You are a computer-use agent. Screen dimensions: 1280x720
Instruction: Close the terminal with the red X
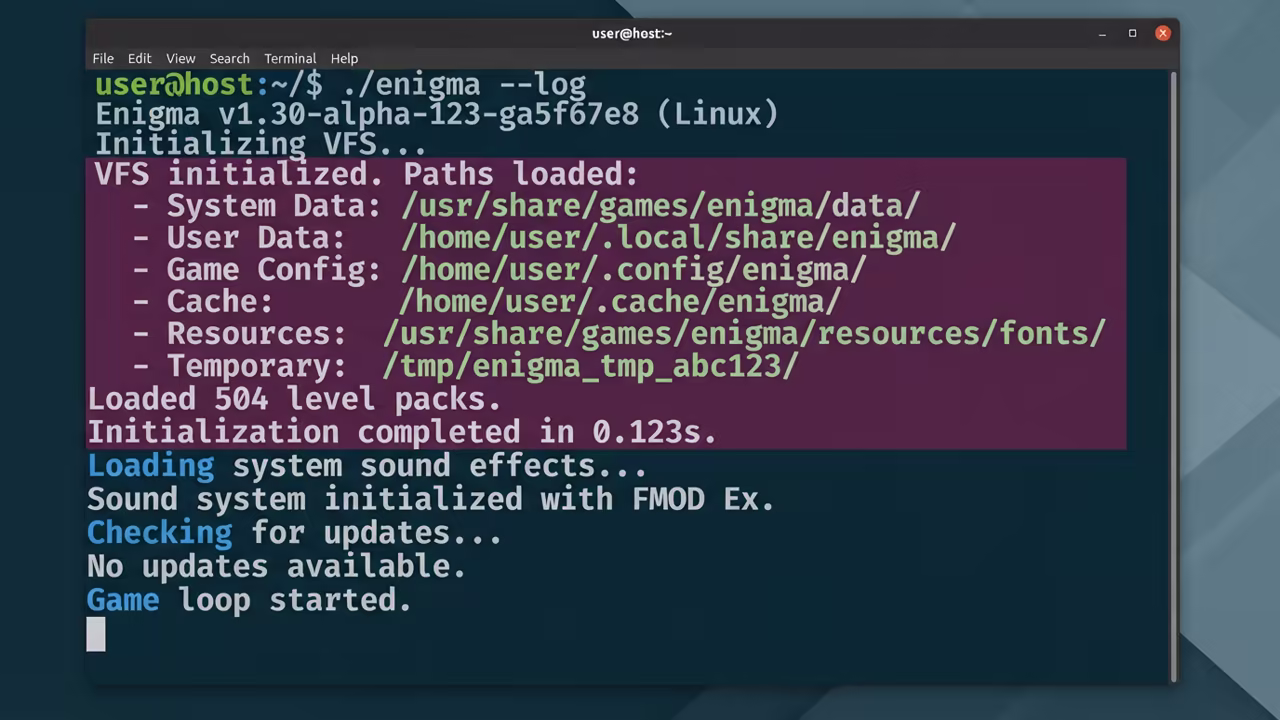click(x=1162, y=33)
